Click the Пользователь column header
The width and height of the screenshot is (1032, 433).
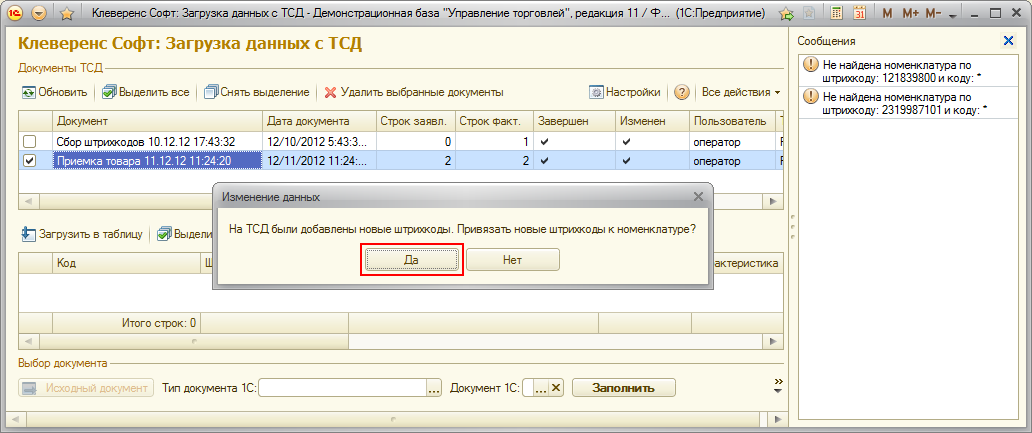(x=733, y=122)
